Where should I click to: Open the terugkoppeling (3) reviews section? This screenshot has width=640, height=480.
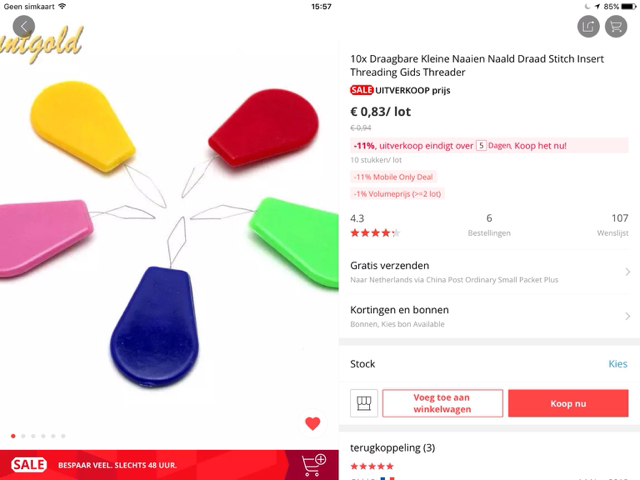(393, 448)
